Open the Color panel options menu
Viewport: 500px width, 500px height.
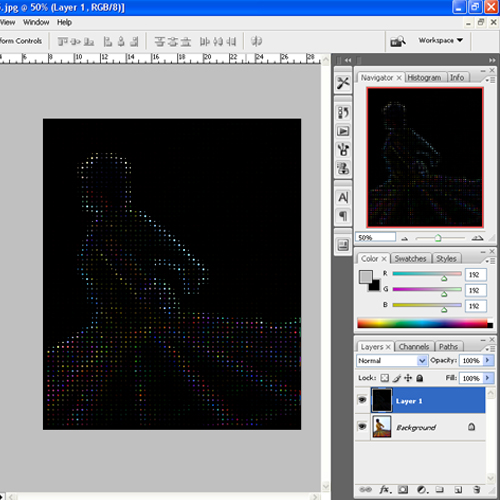point(491,261)
